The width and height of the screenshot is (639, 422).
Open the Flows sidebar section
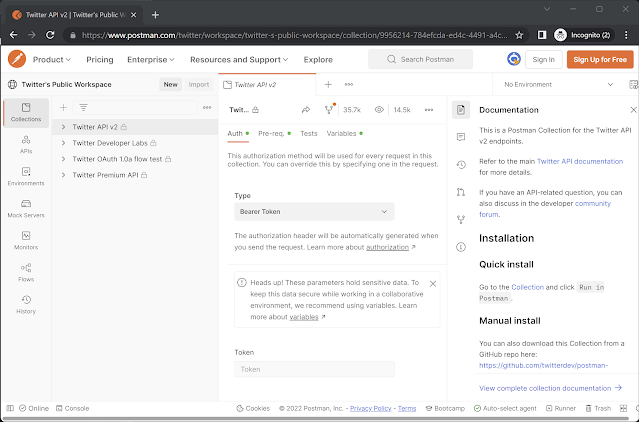point(26,273)
